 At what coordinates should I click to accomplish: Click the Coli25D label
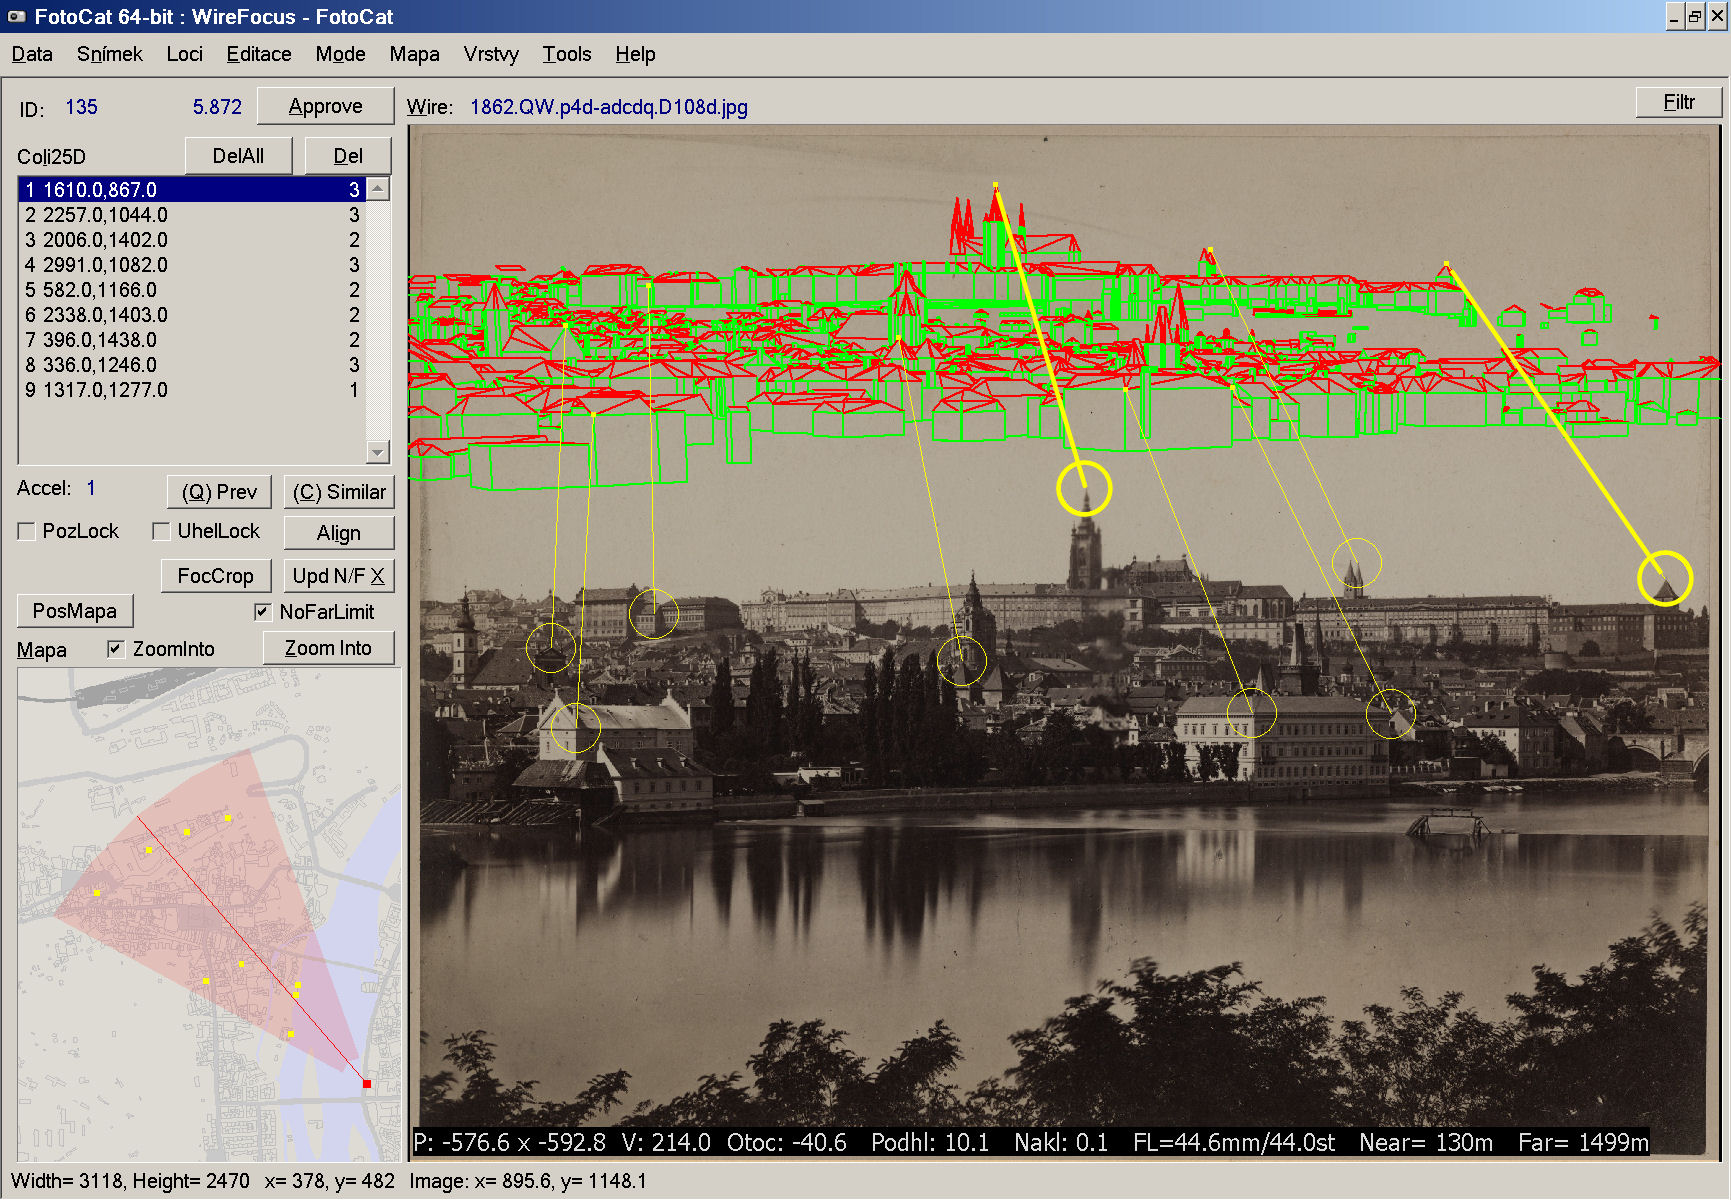pos(52,157)
